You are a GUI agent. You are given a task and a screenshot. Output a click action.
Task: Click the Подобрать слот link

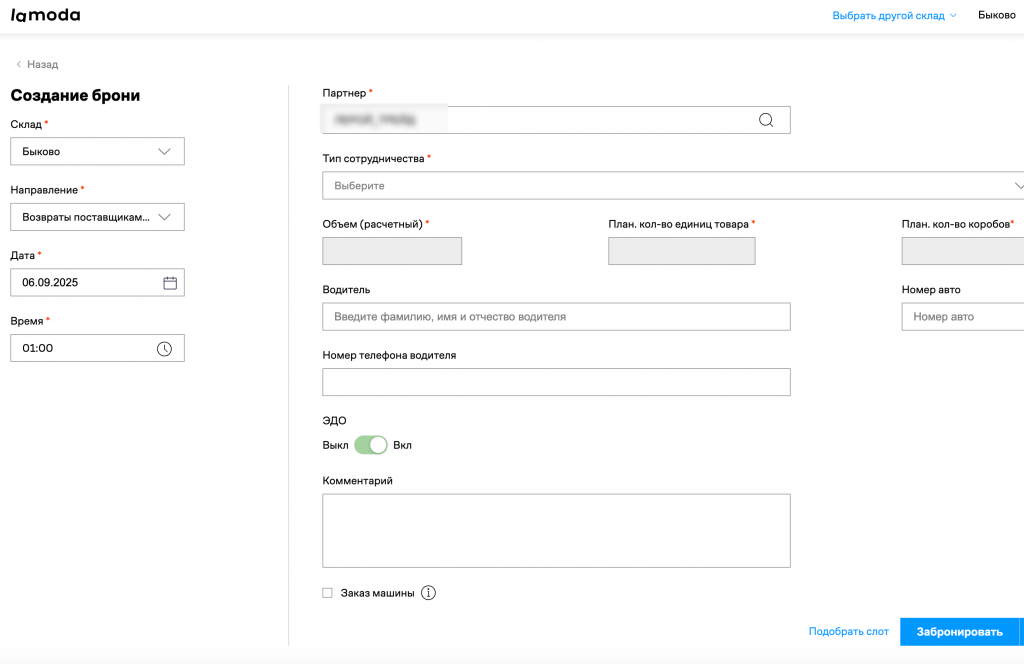[x=848, y=632]
